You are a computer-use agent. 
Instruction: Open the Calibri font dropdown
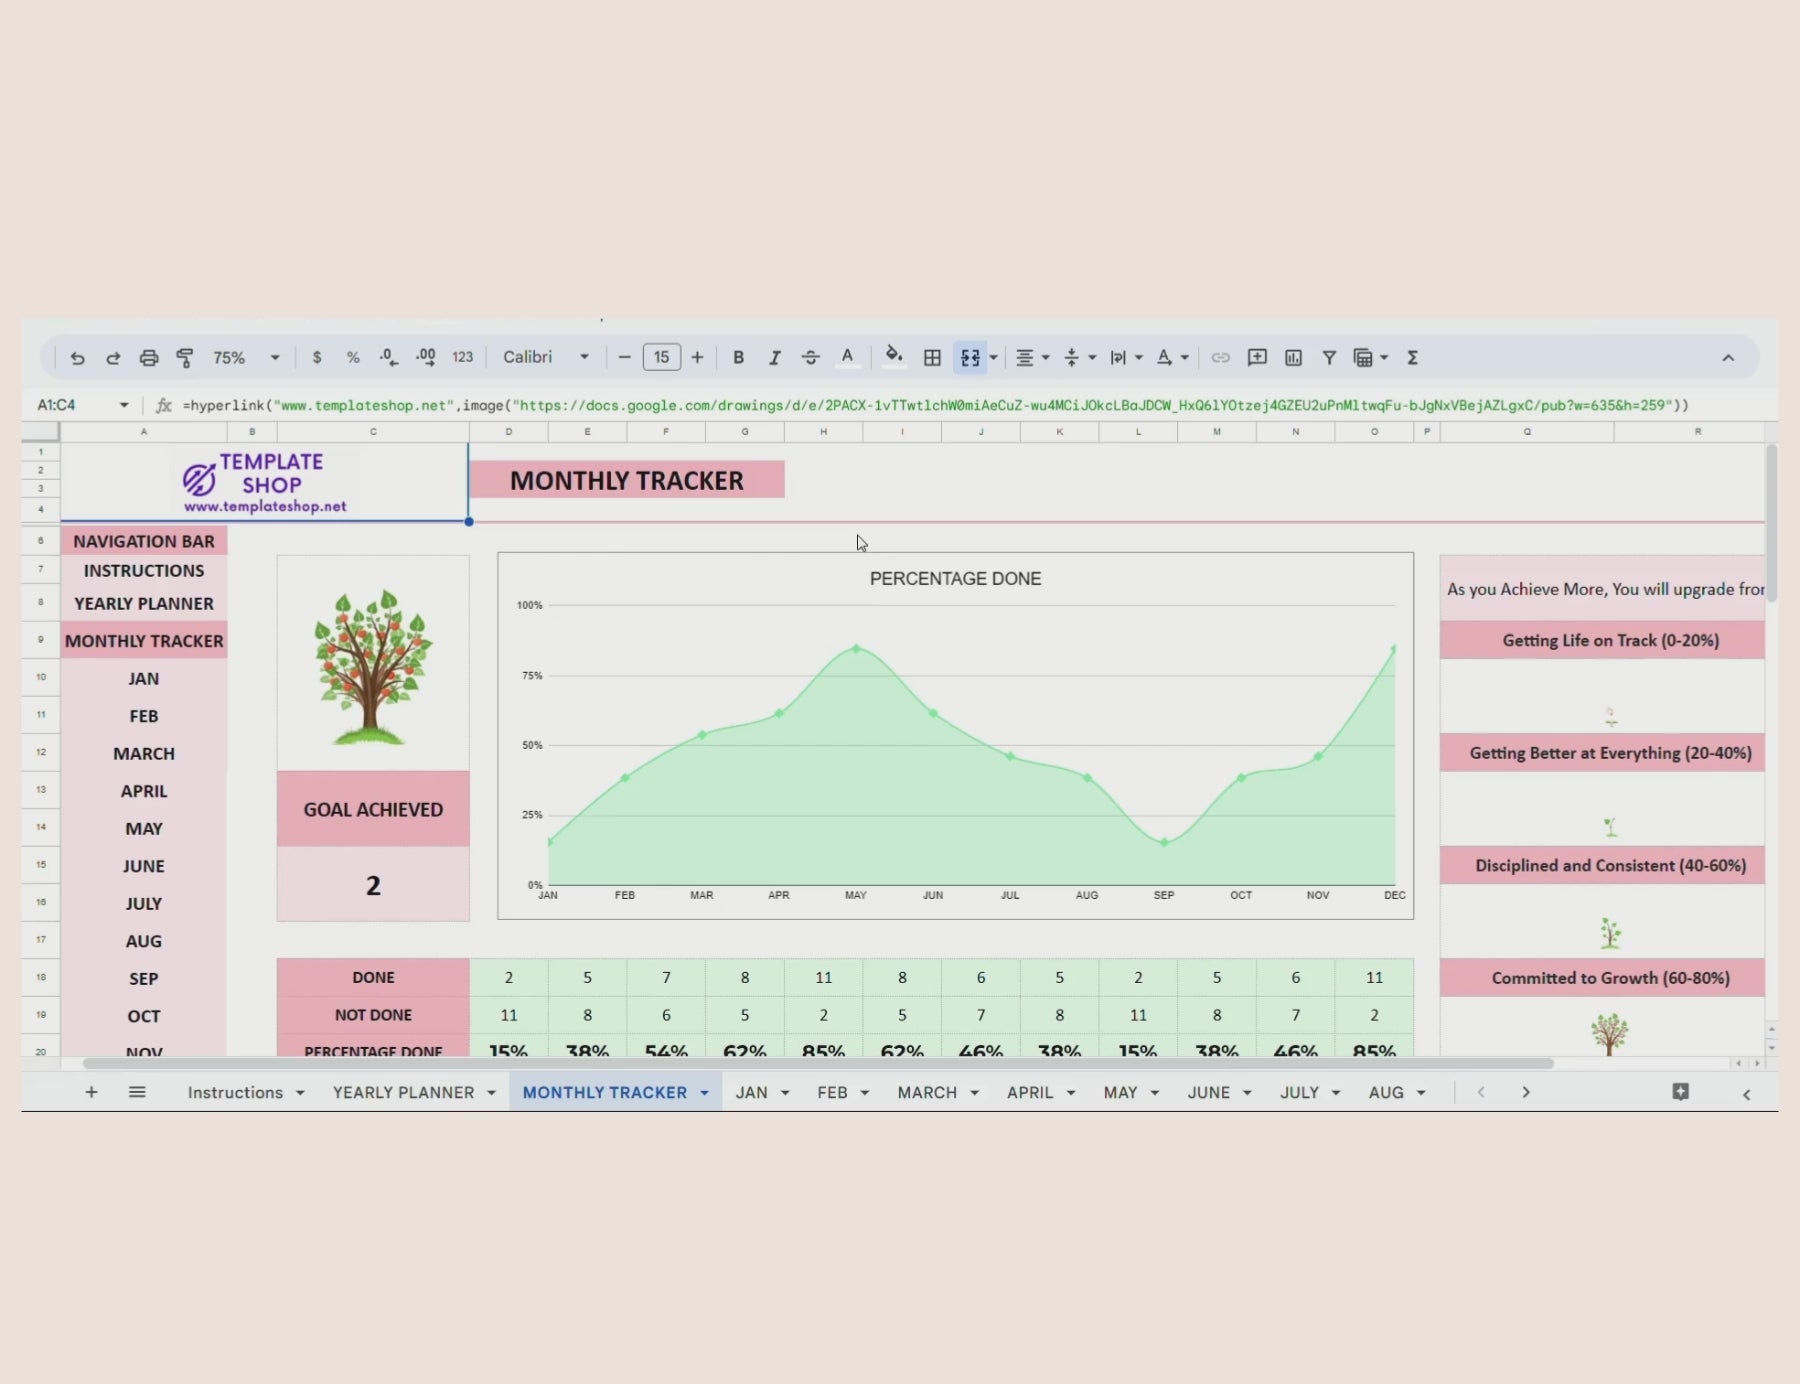545,358
